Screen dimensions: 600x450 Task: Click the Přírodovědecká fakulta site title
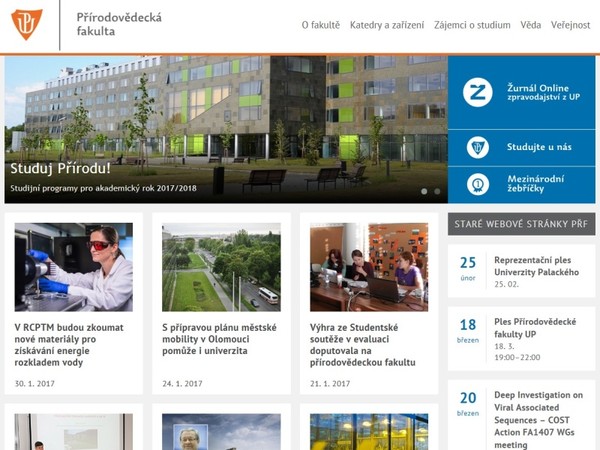pos(119,24)
